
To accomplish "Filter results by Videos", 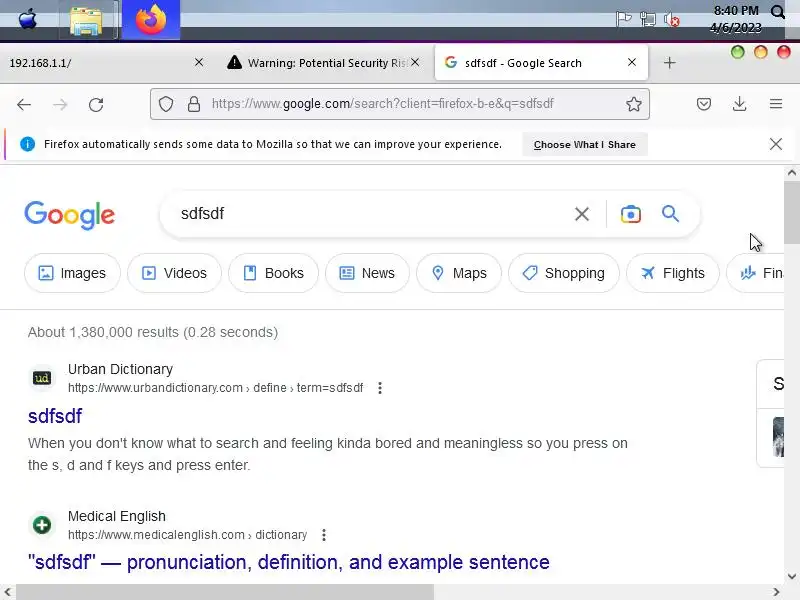I will 174,273.
